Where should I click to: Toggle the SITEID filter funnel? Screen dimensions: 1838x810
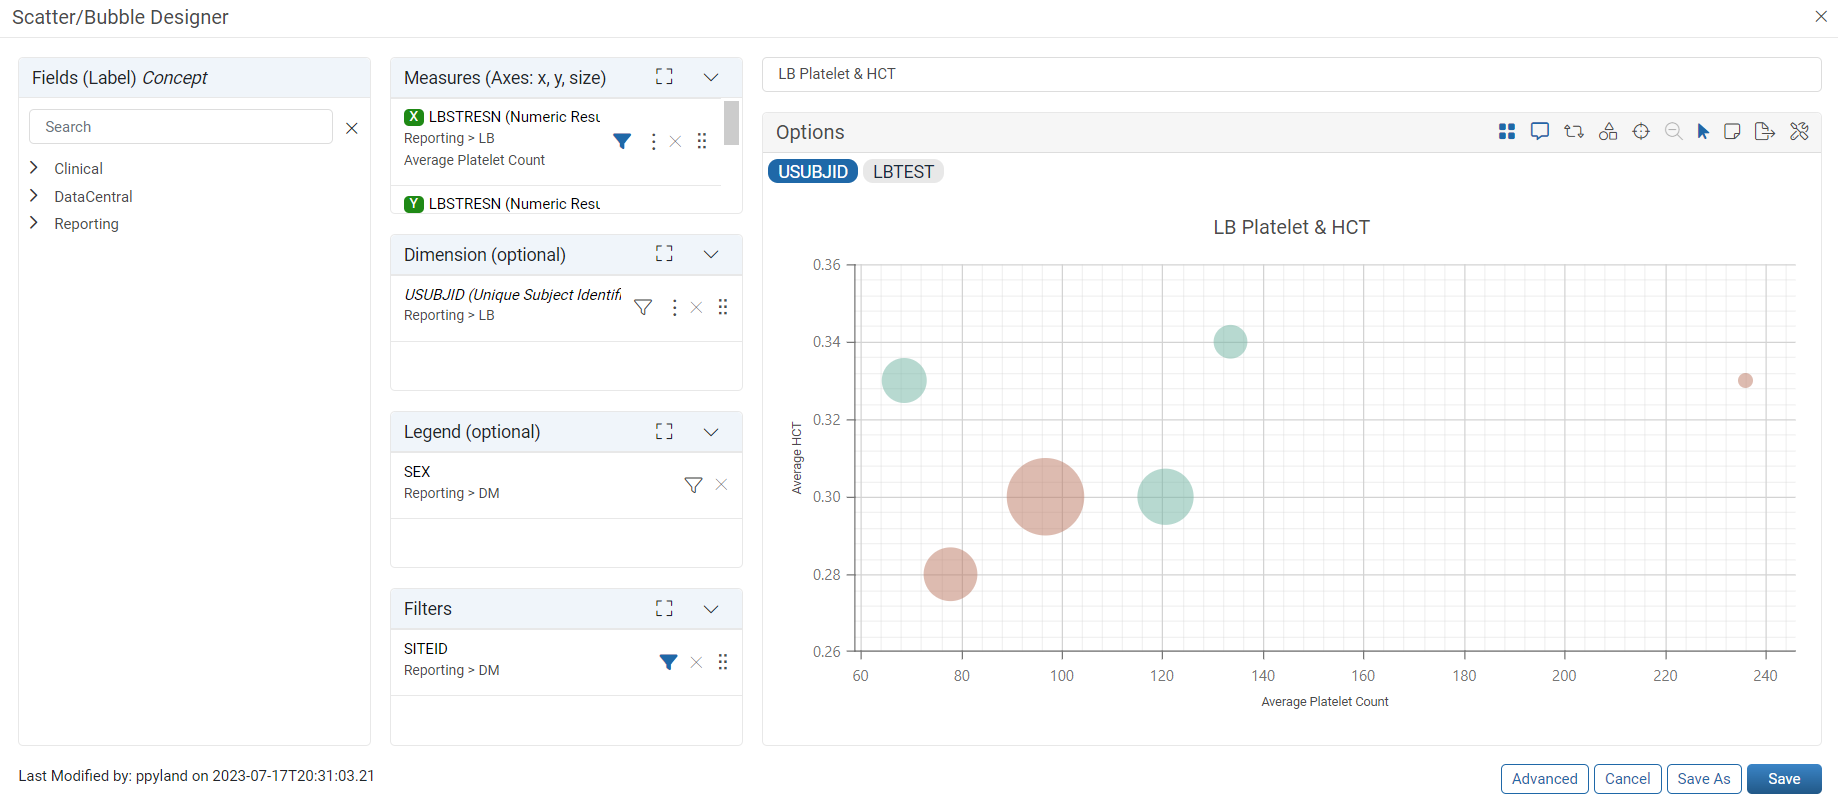click(x=669, y=662)
